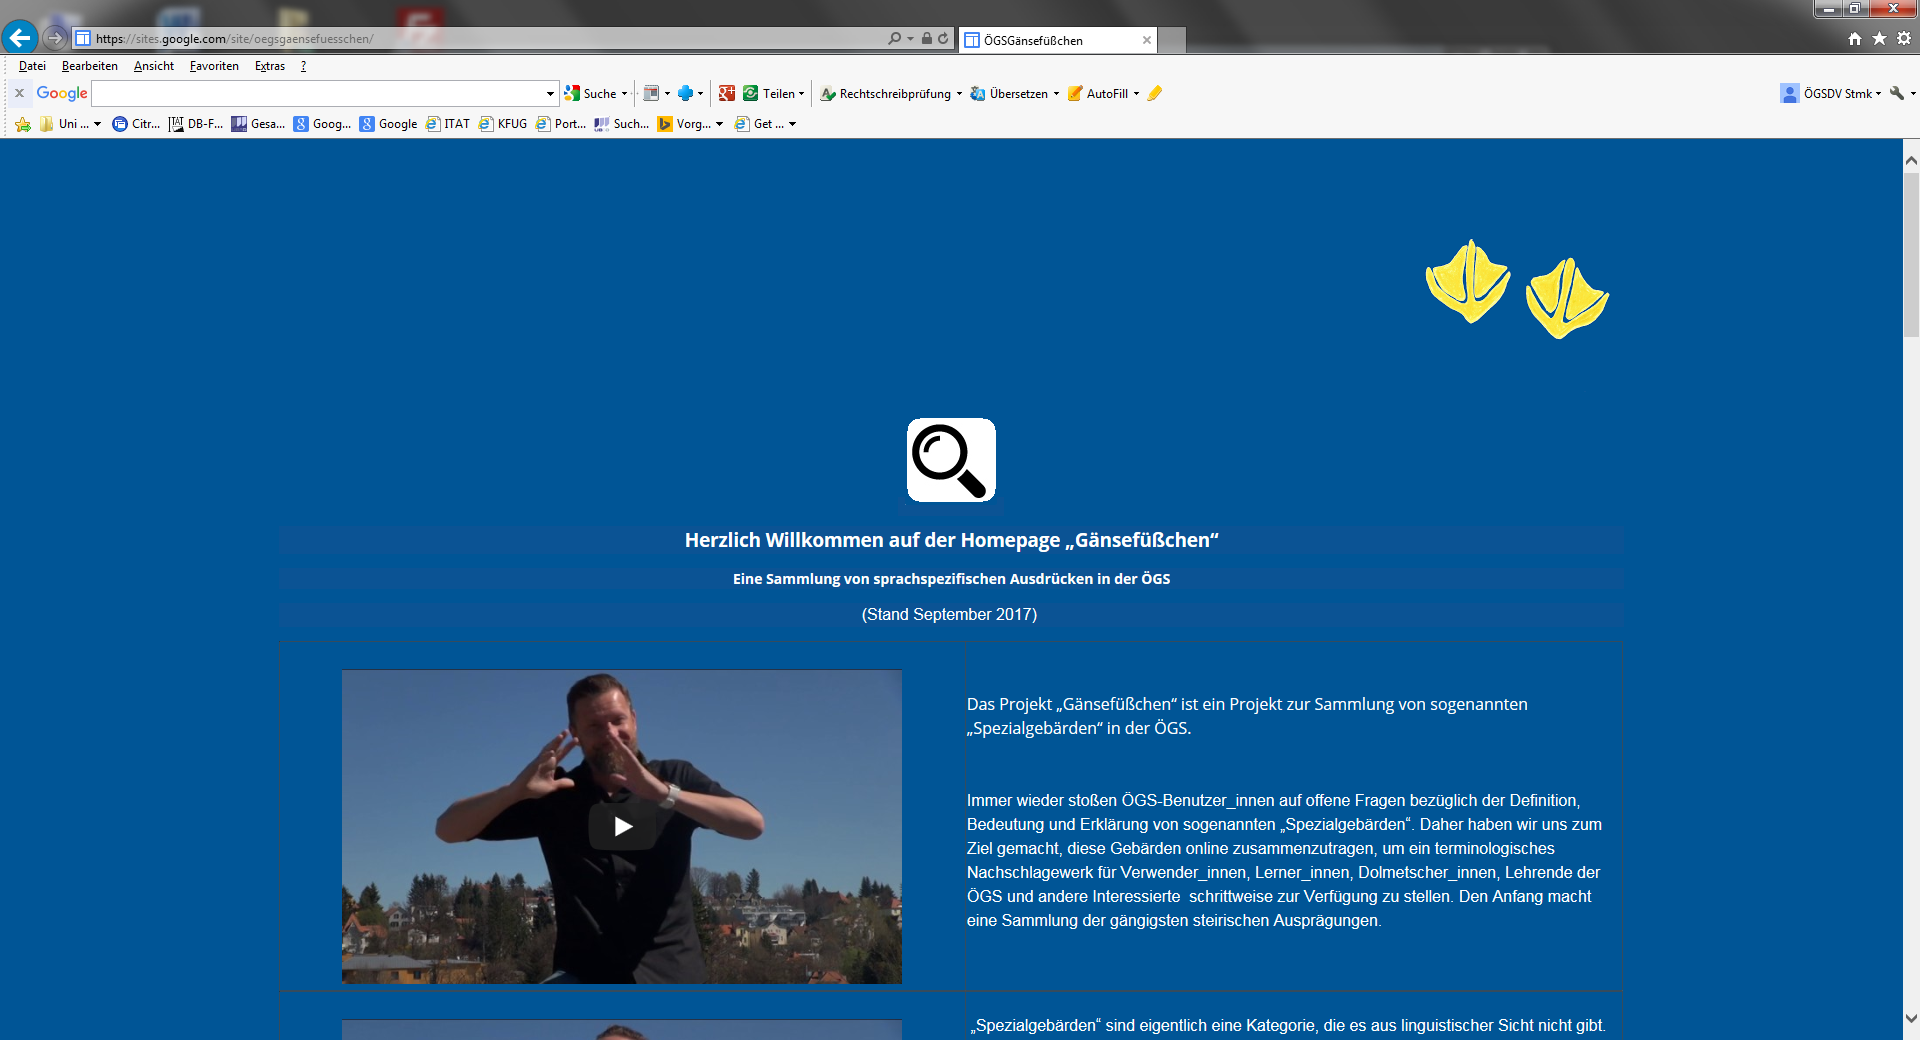Viewport: 1920px width, 1040px height.
Task: Click the security lock icon in address bar
Action: tap(927, 38)
